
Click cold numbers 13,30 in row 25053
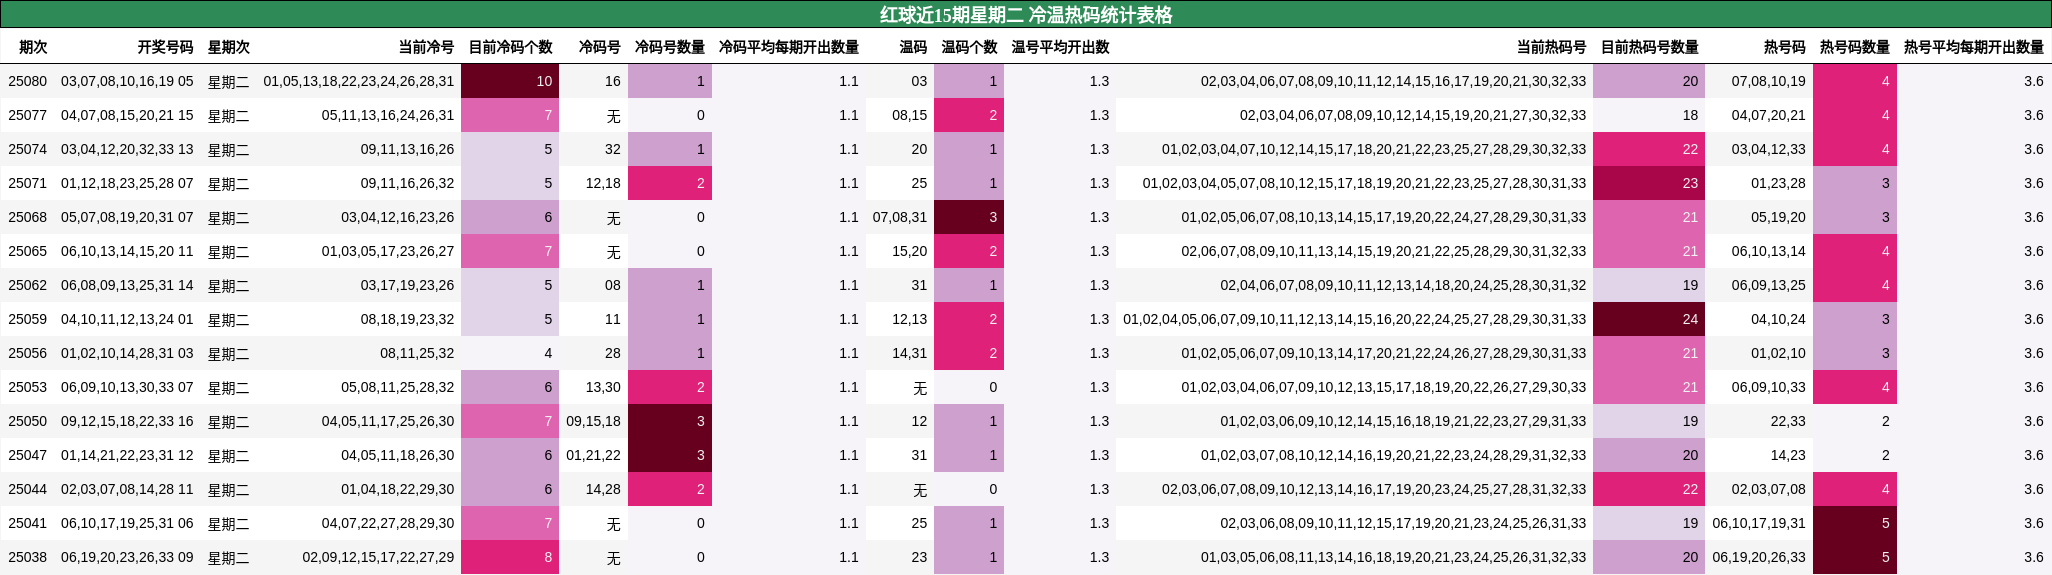(603, 387)
